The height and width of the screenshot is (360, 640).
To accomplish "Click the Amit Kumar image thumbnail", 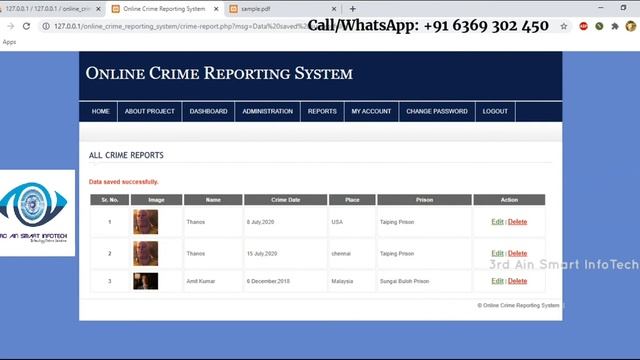I will [x=146, y=281].
